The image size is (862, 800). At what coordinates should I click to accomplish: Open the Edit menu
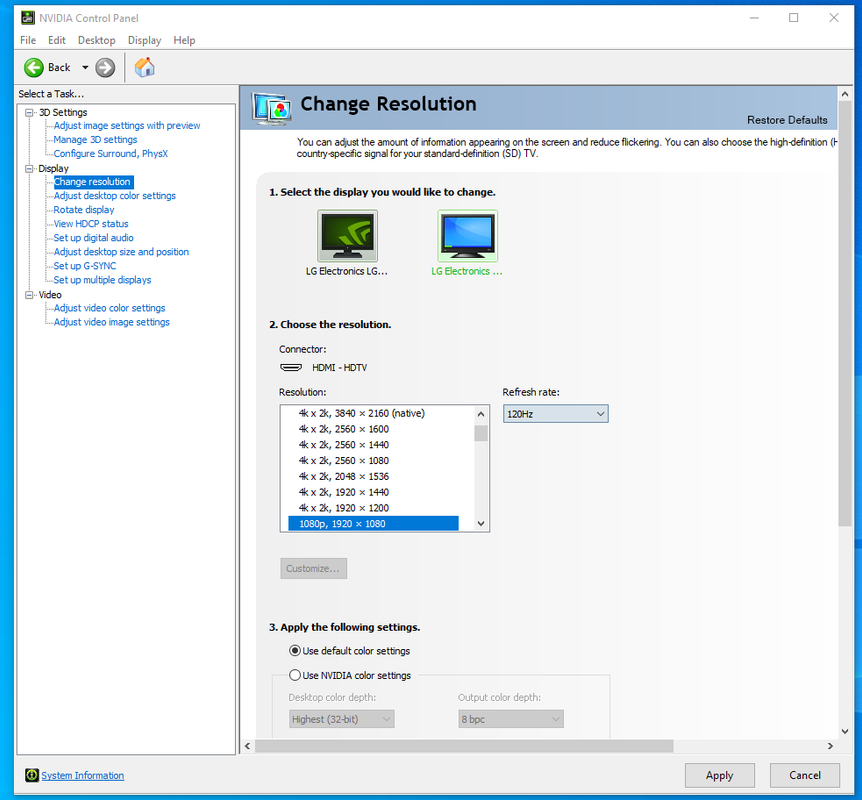tap(57, 40)
